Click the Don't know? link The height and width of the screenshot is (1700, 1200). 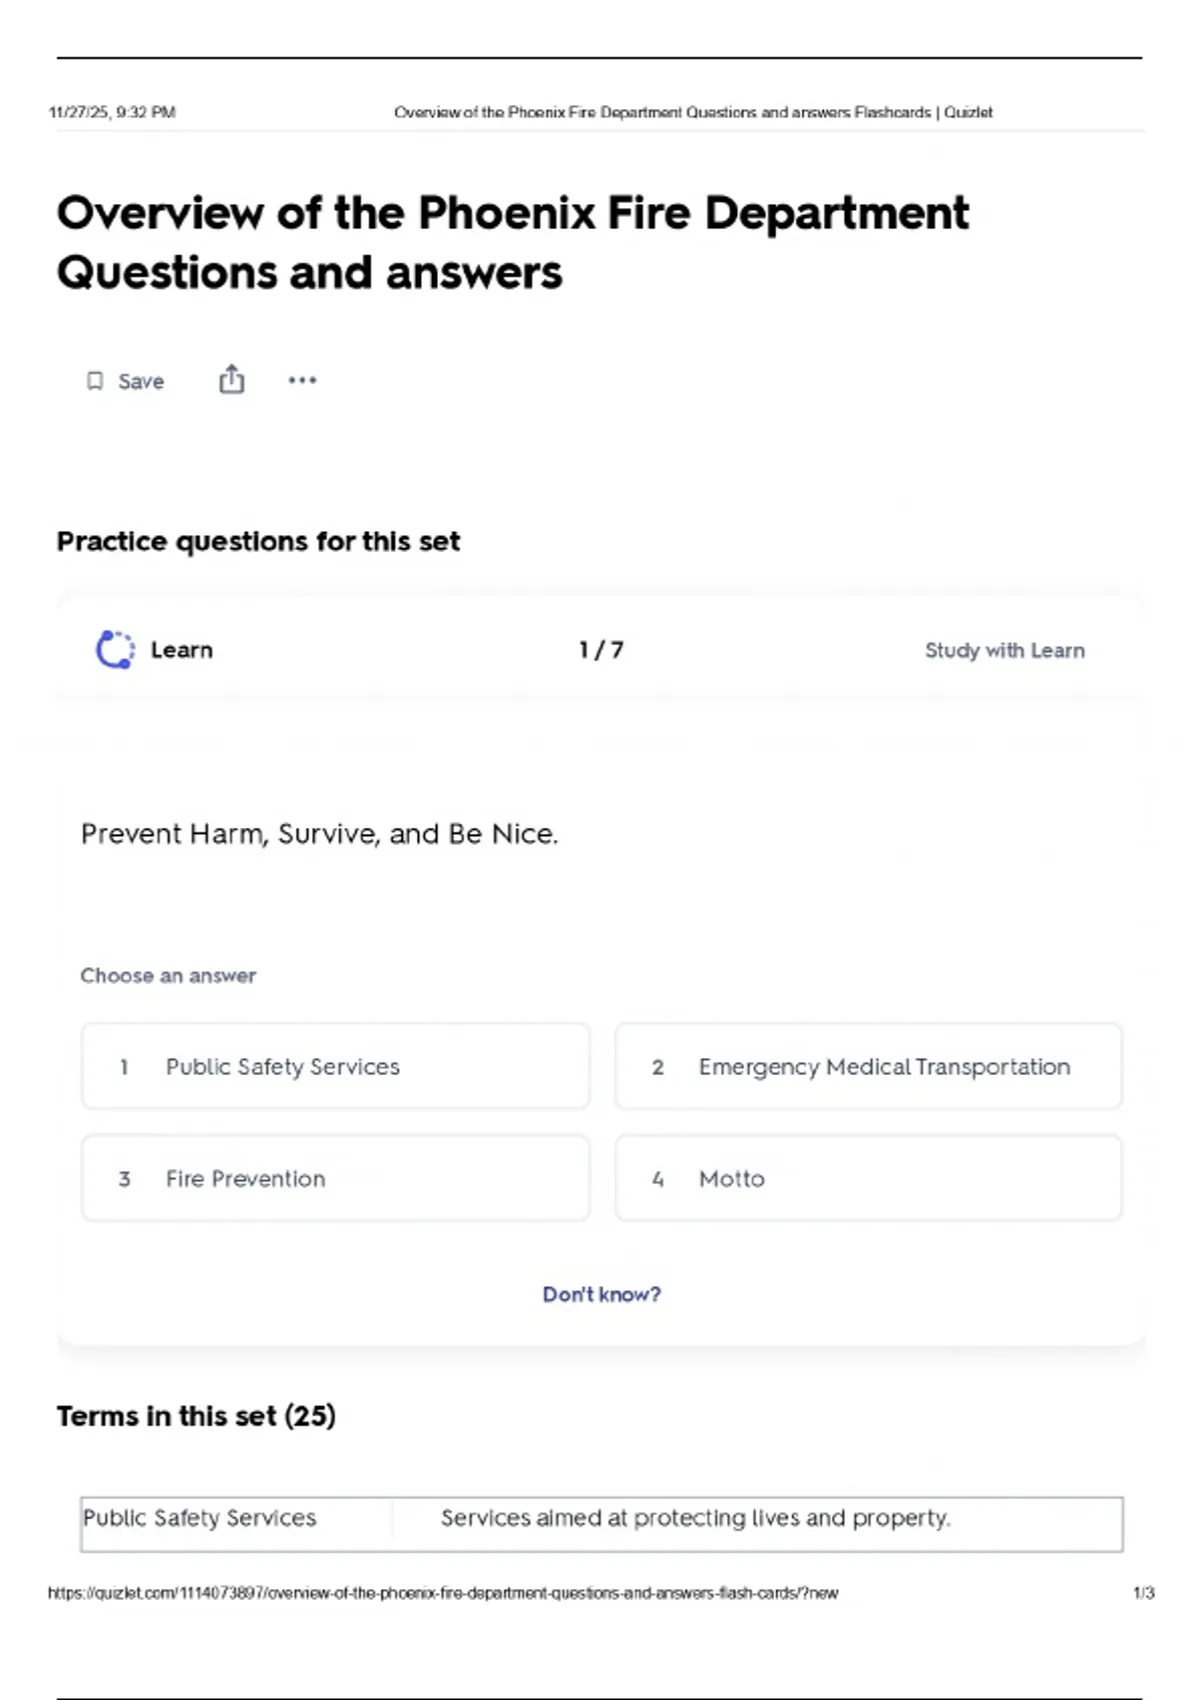click(x=601, y=1294)
